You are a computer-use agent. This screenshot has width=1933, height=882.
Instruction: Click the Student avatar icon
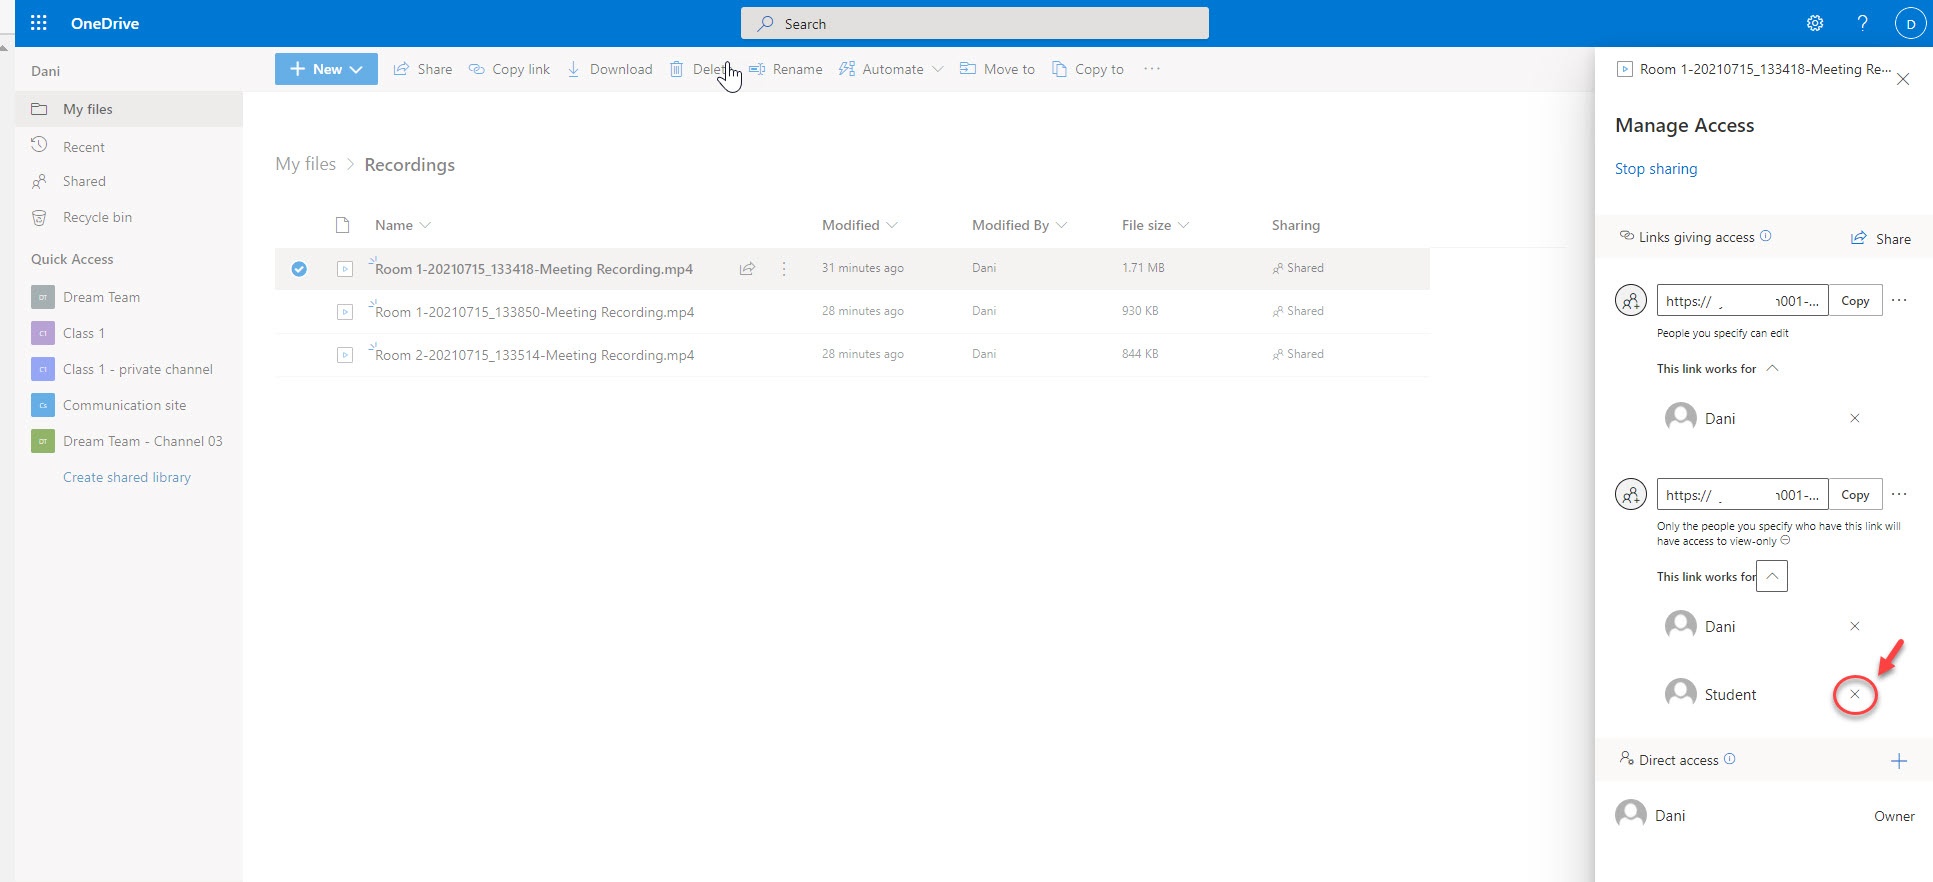[x=1680, y=693]
